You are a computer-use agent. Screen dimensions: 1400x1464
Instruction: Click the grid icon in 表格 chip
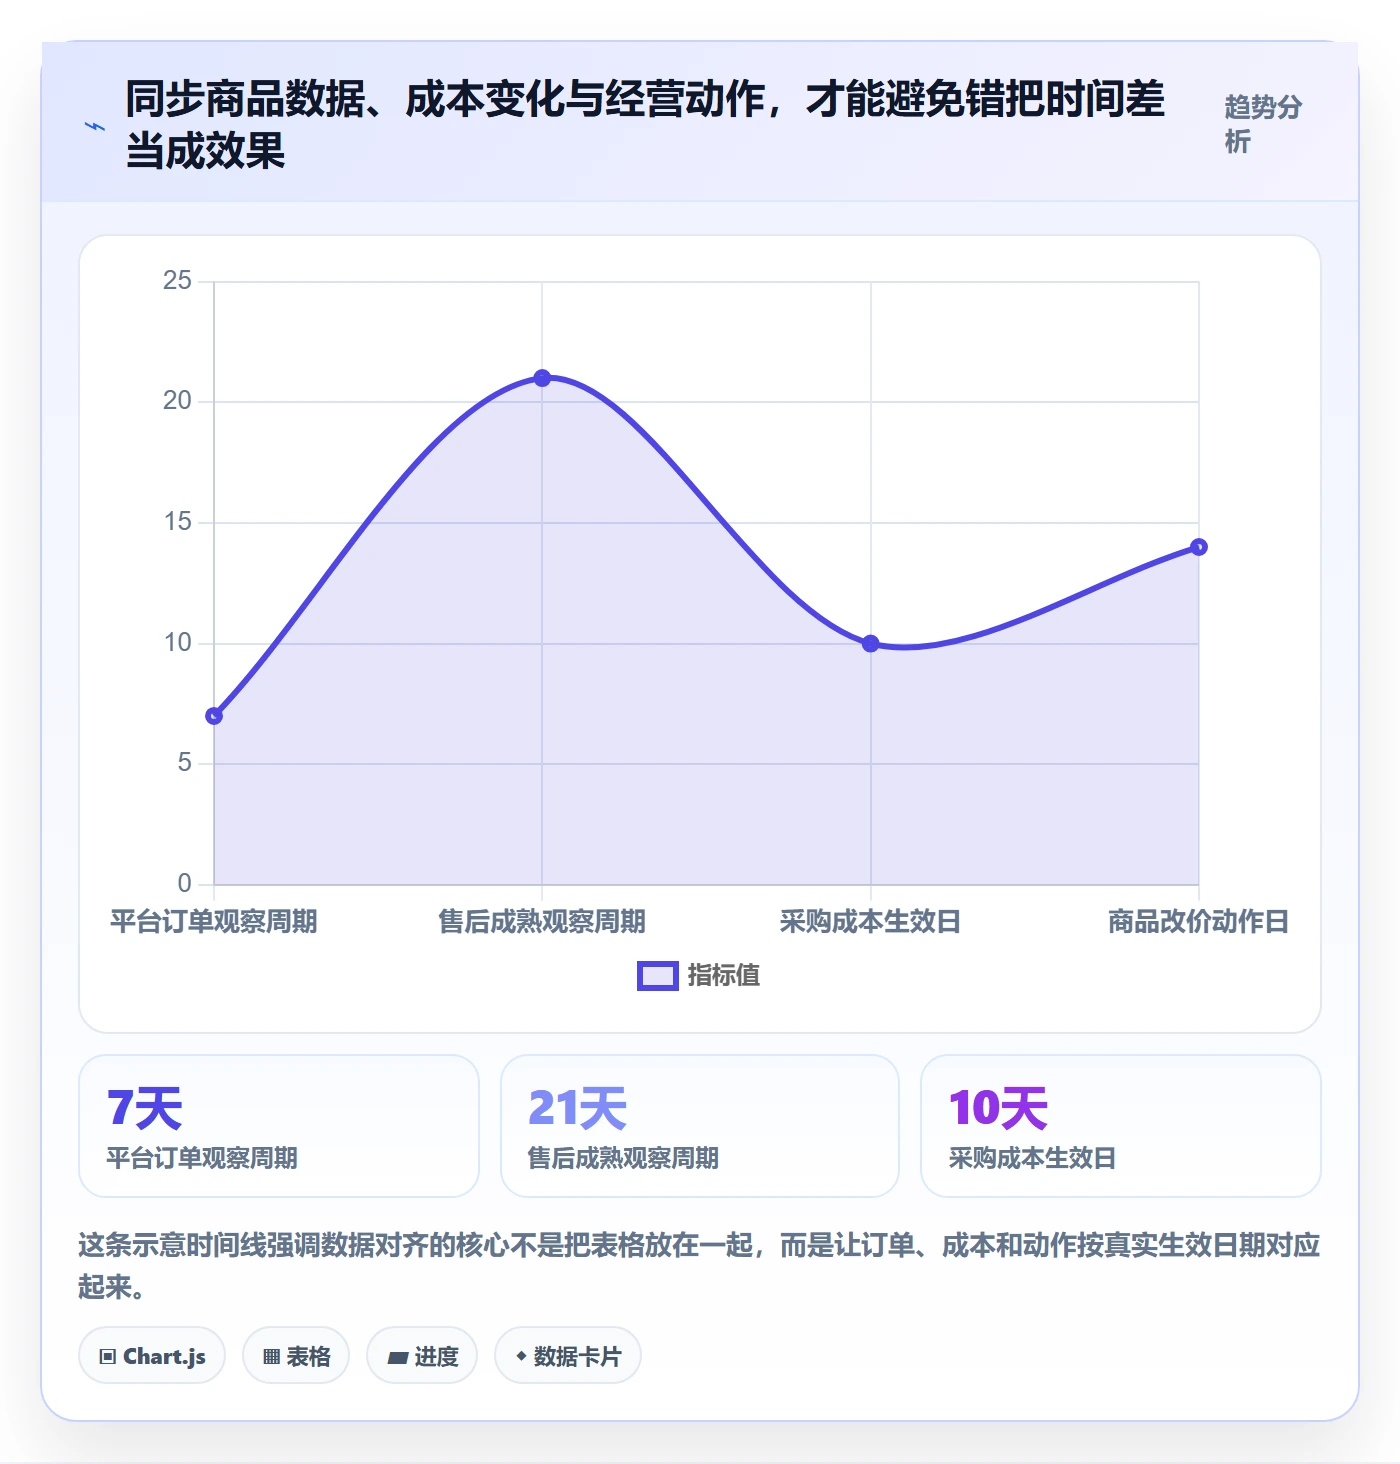click(x=271, y=1357)
